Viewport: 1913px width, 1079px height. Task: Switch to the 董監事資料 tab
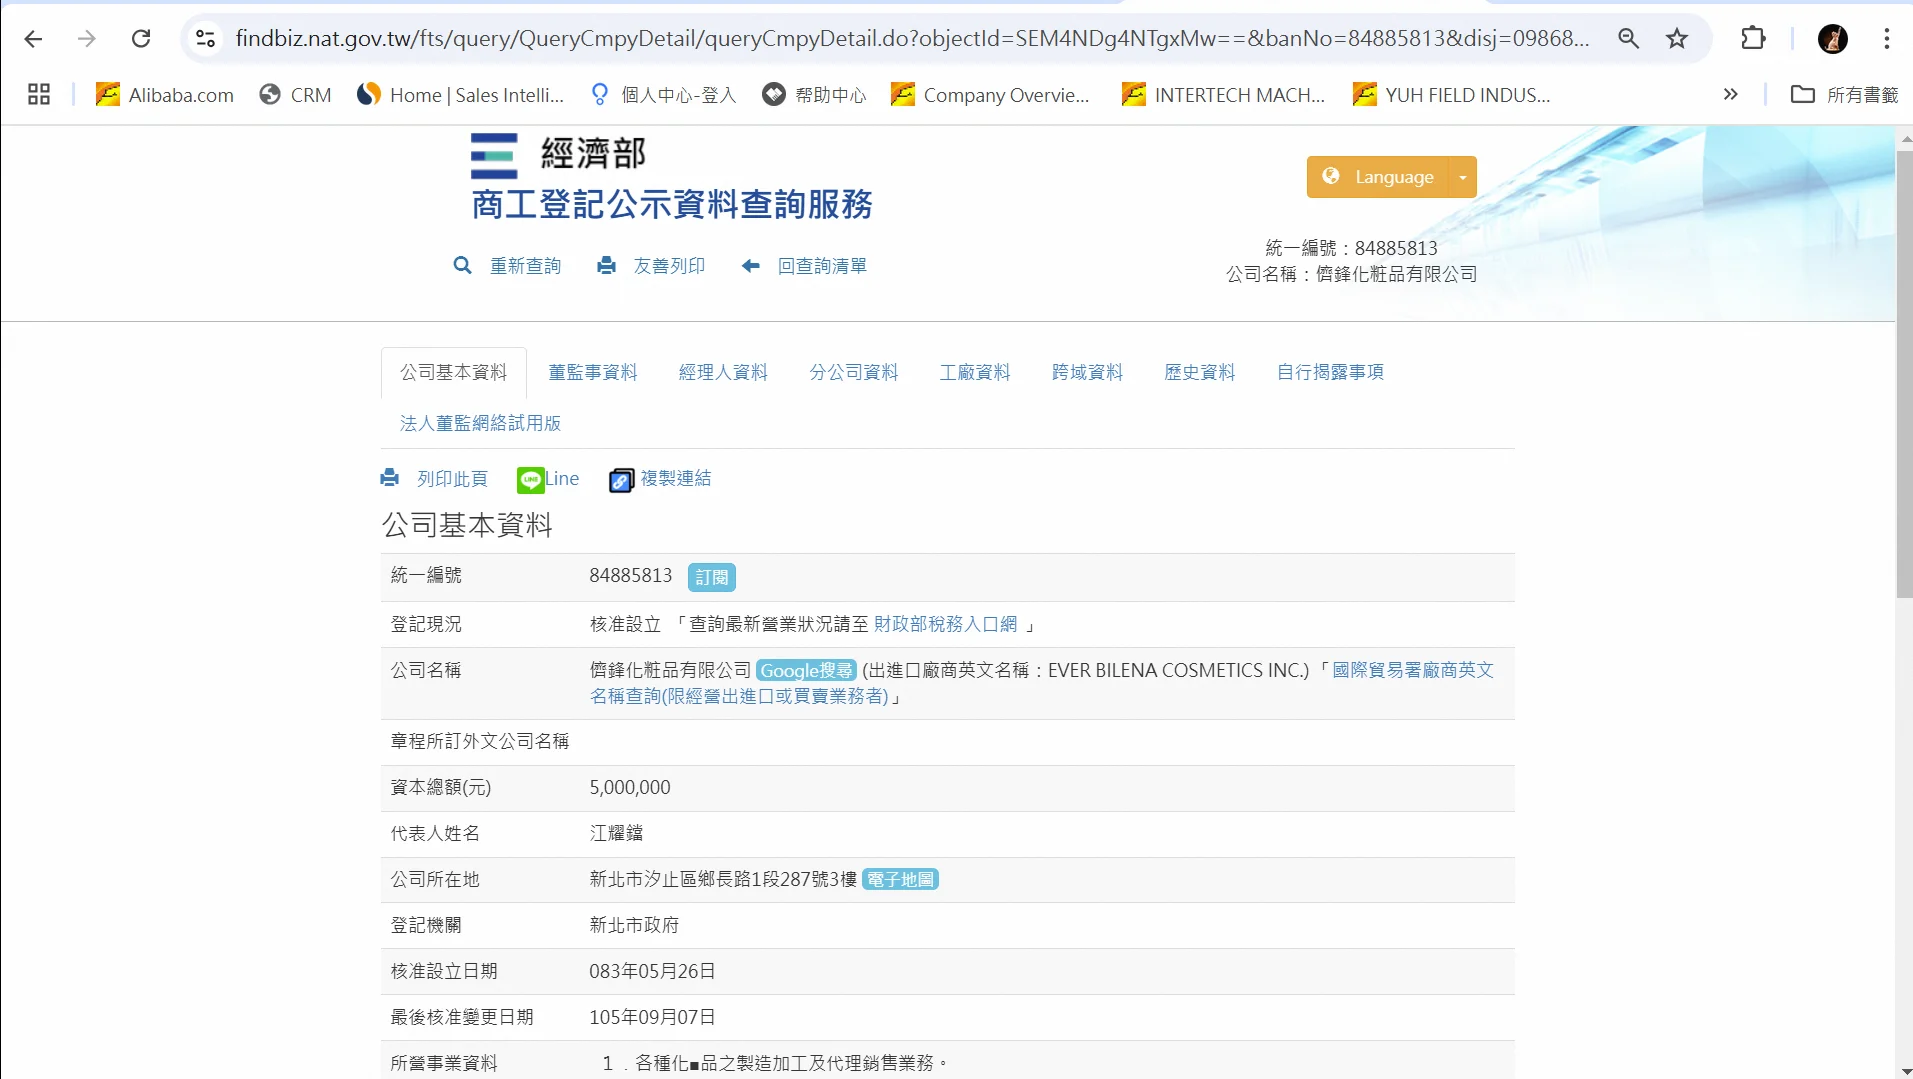pos(592,372)
